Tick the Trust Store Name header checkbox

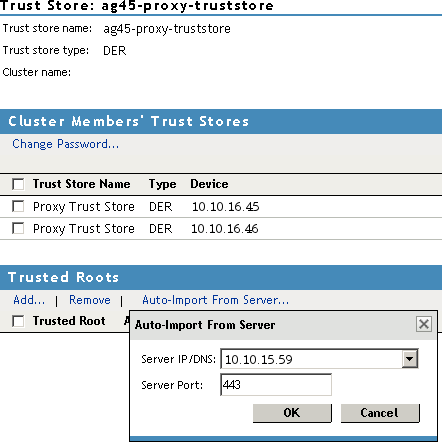tap(18, 184)
